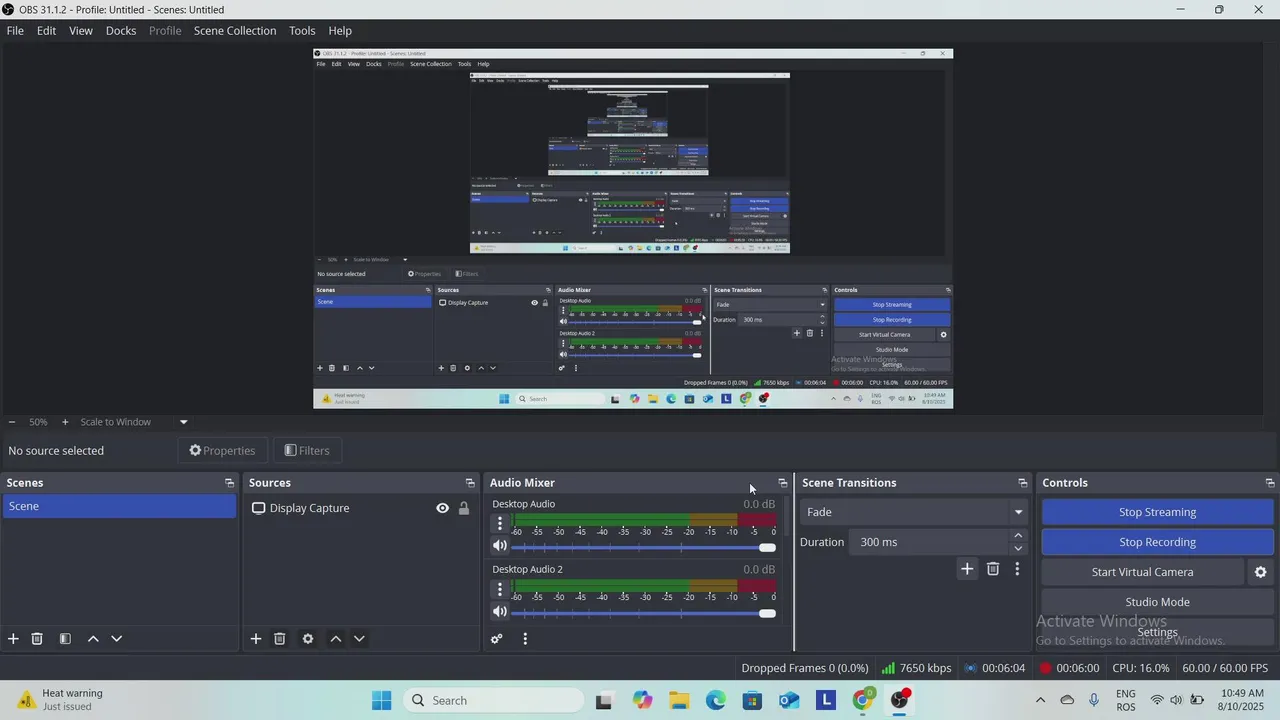This screenshot has height=720, width=1280.
Task: Open Scale to Window dropdown arrow
Action: coord(183,422)
